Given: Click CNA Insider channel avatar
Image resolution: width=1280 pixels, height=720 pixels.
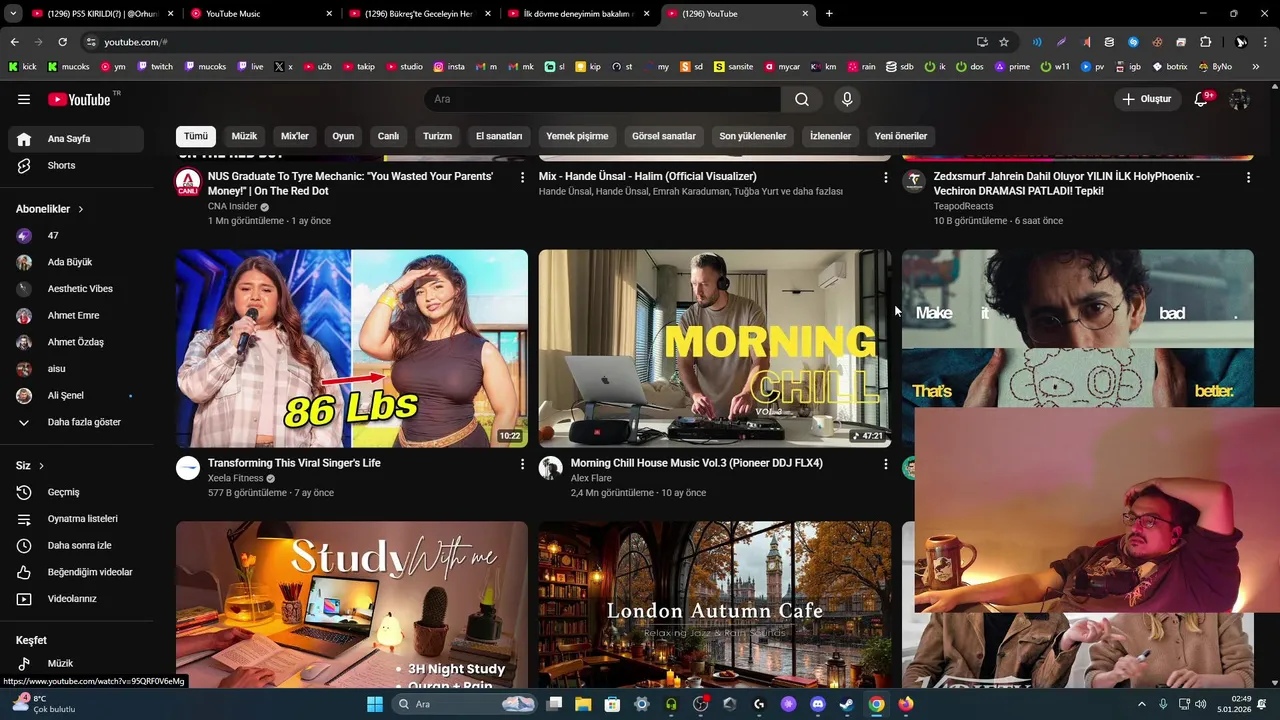Looking at the screenshot, I should click(188, 182).
